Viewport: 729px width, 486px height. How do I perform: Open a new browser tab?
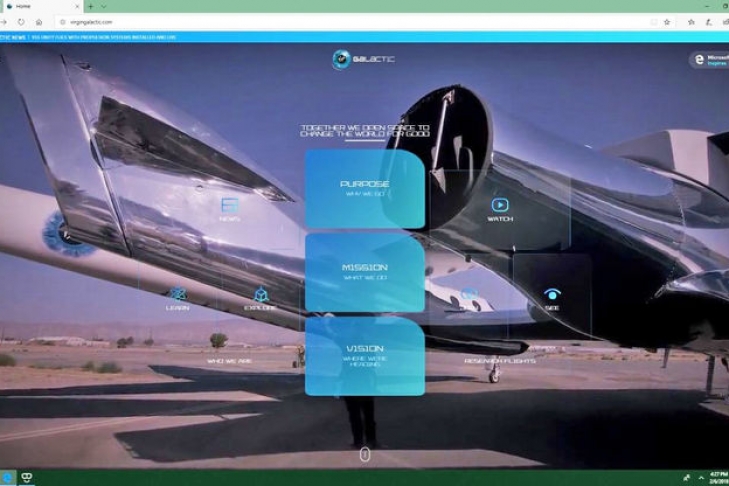[x=90, y=6]
